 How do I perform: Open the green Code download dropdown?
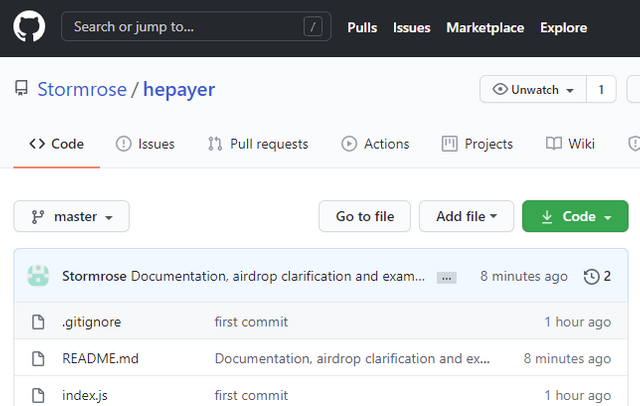click(x=575, y=216)
